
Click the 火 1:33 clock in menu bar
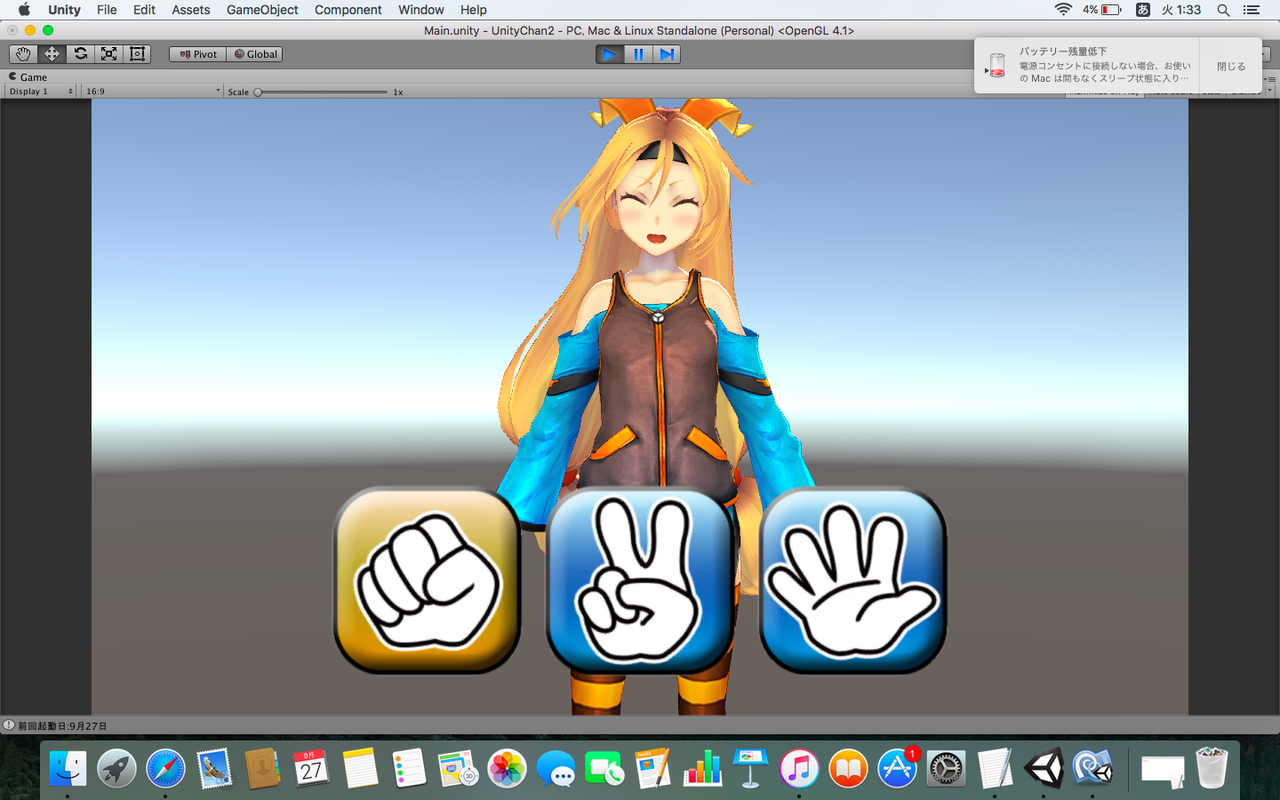(x=1181, y=10)
